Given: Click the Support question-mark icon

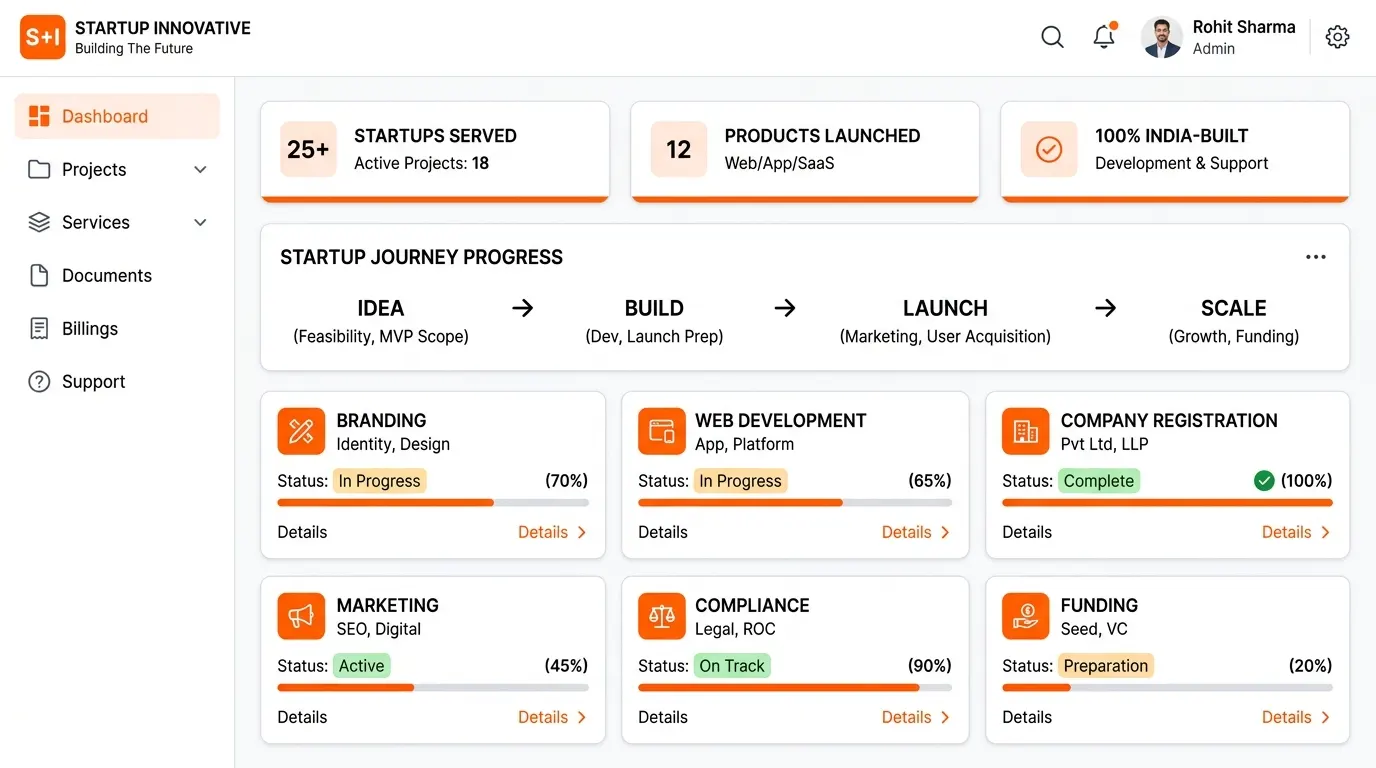Looking at the screenshot, I should 39,382.
